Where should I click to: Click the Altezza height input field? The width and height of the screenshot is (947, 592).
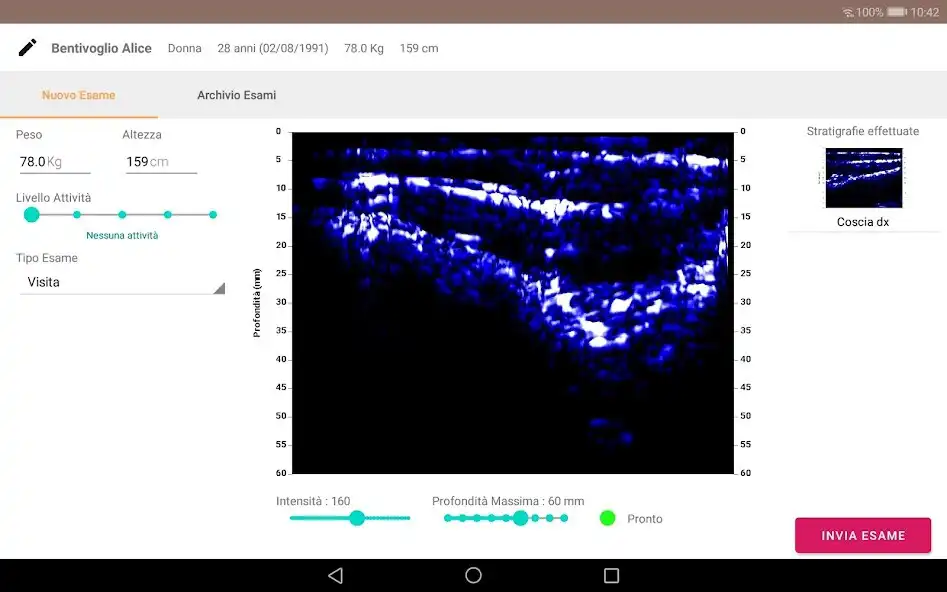tap(160, 161)
